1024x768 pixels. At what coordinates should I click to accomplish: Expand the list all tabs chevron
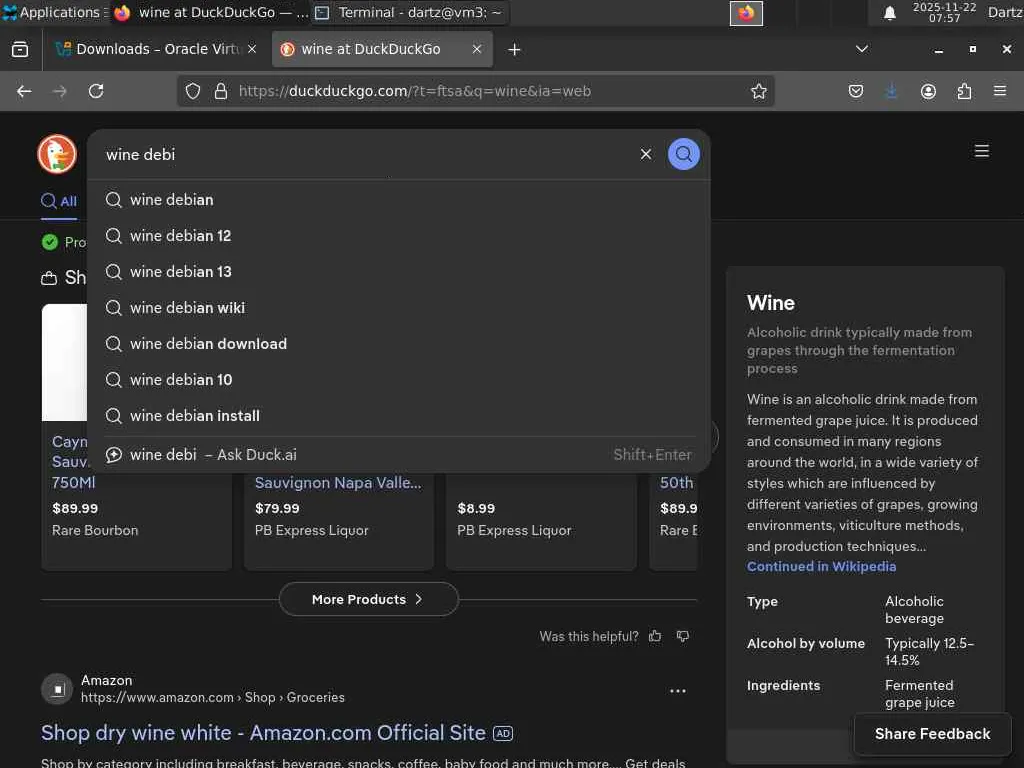click(861, 49)
